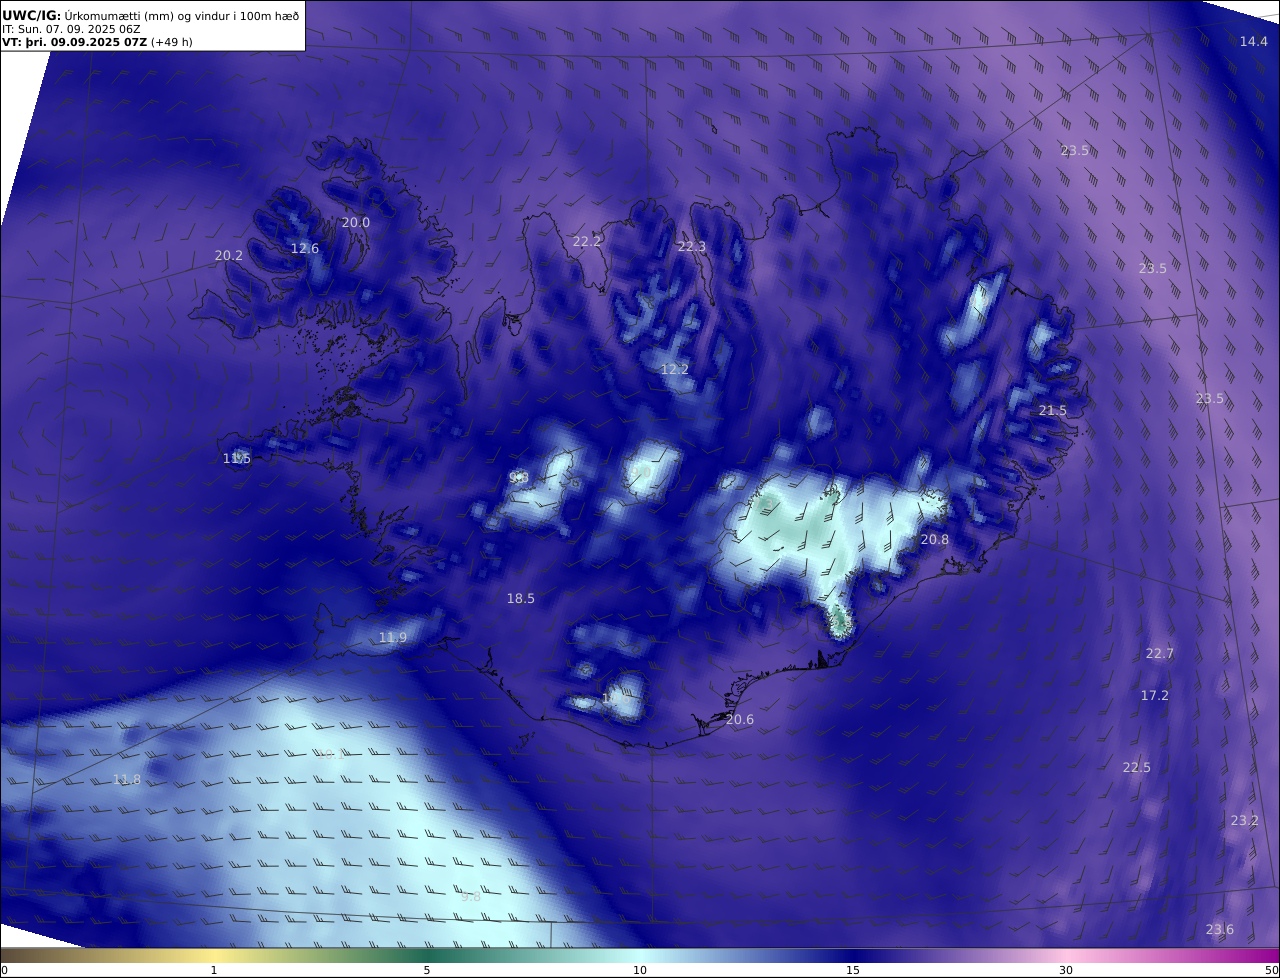Click the color scale tick label 50
Viewport: 1280px width, 978px height.
[1272, 970]
